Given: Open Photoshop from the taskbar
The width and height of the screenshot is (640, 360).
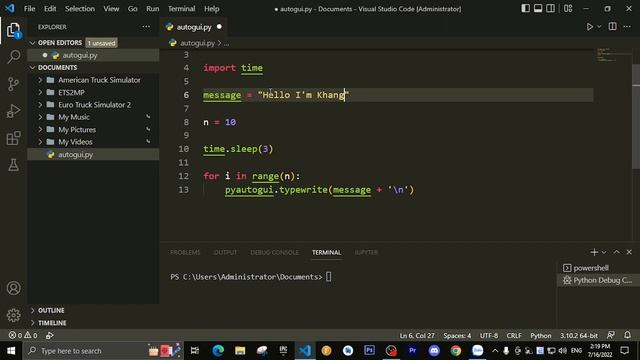Looking at the screenshot, I should coord(369,351).
